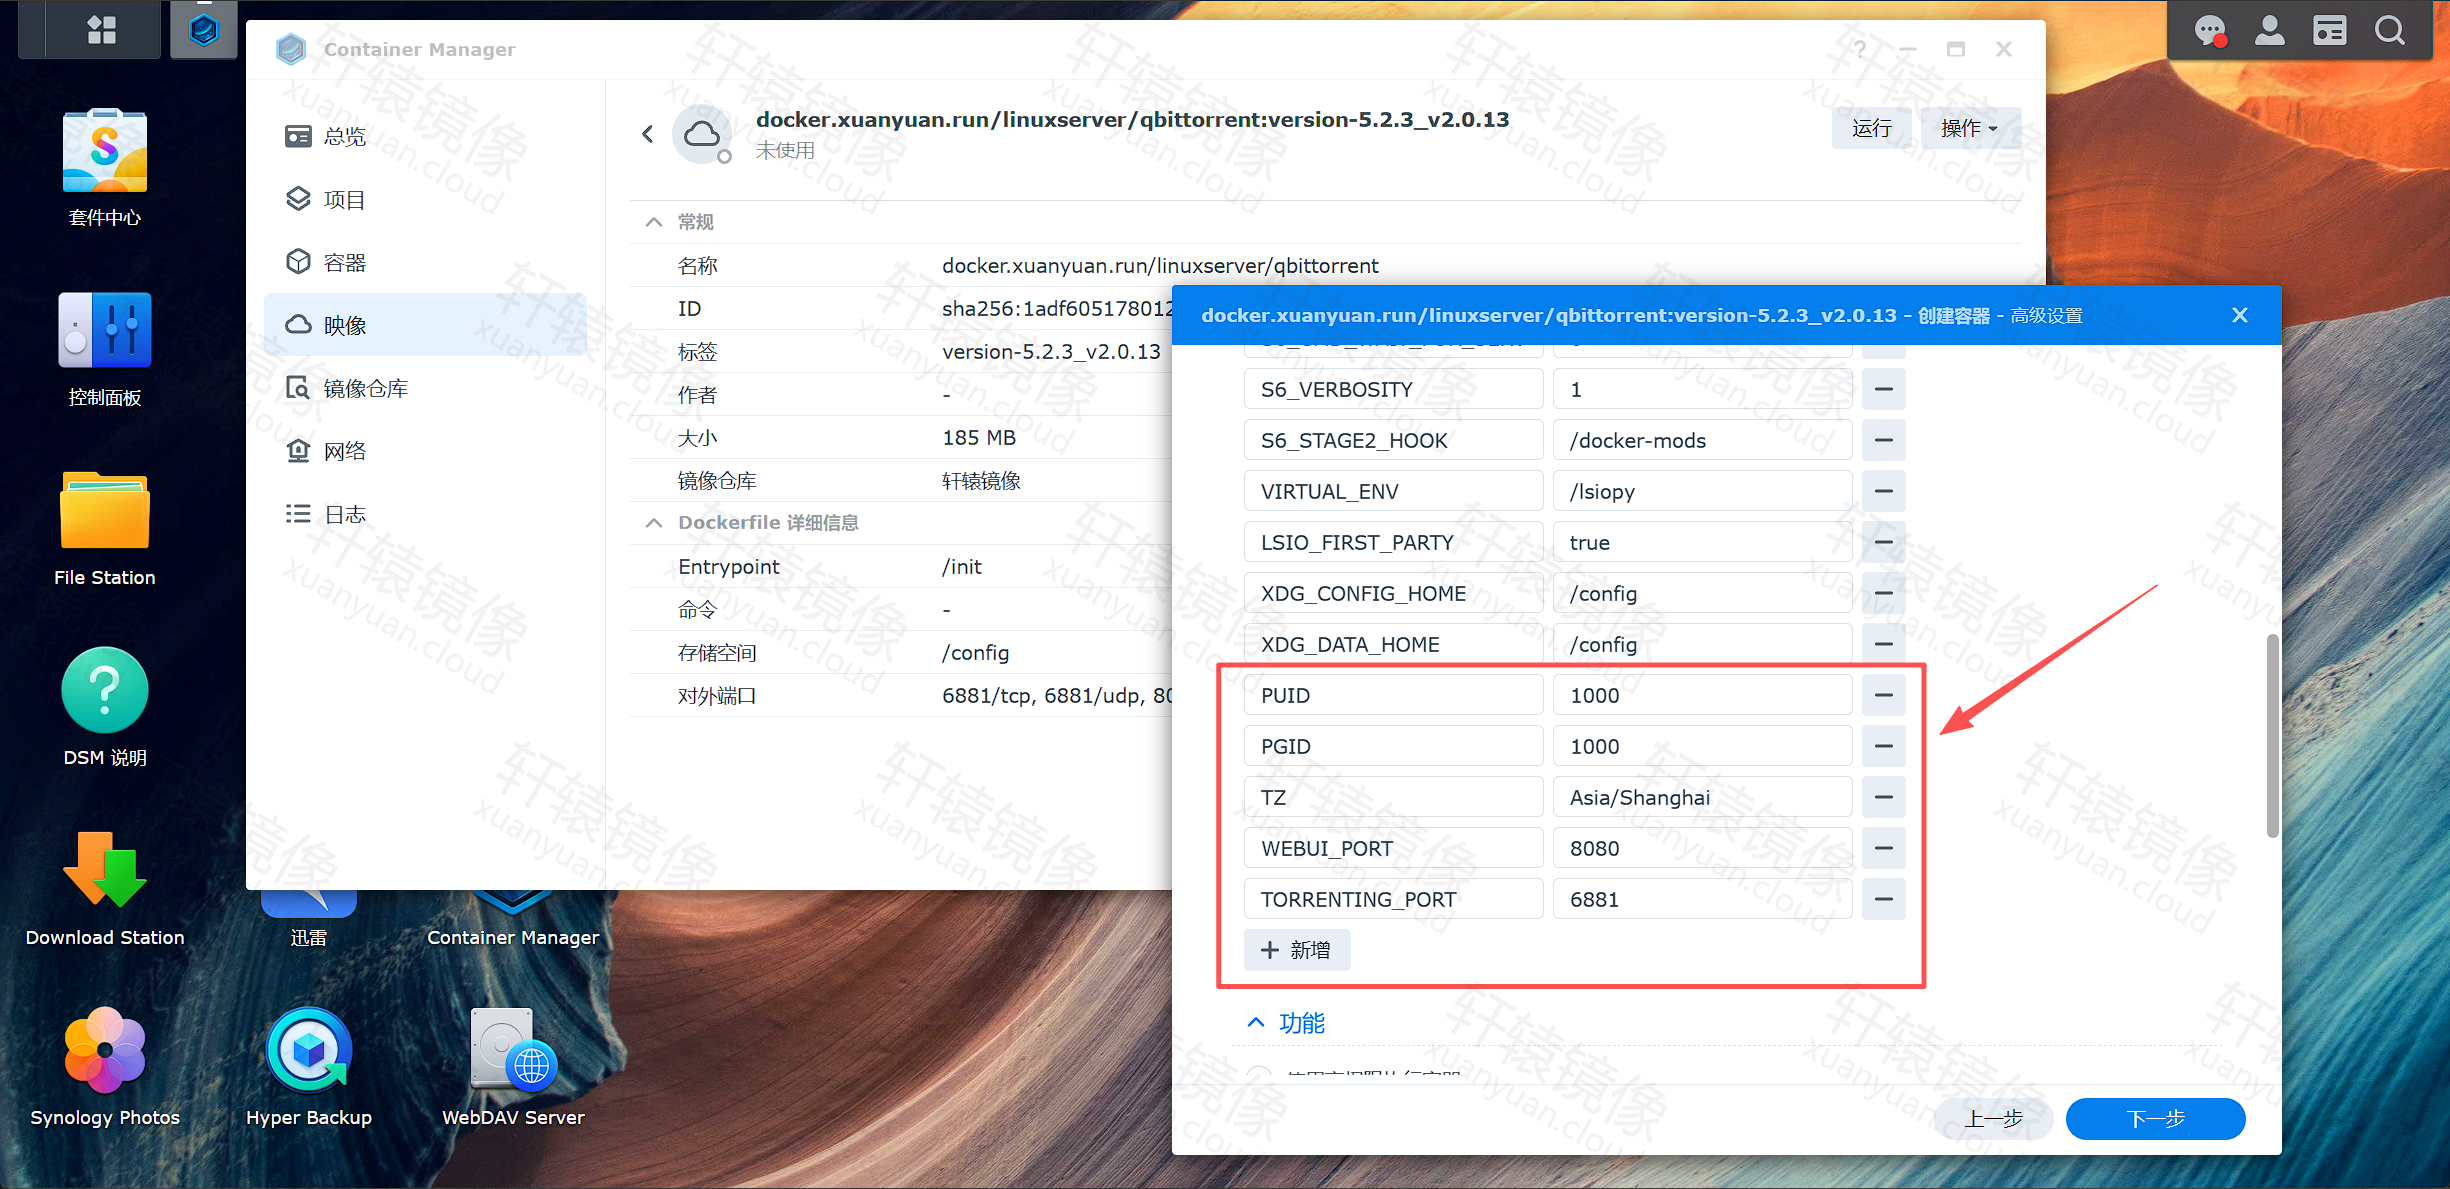Click the 下一步 button
2450x1189 pixels.
pyautogui.click(x=2155, y=1118)
